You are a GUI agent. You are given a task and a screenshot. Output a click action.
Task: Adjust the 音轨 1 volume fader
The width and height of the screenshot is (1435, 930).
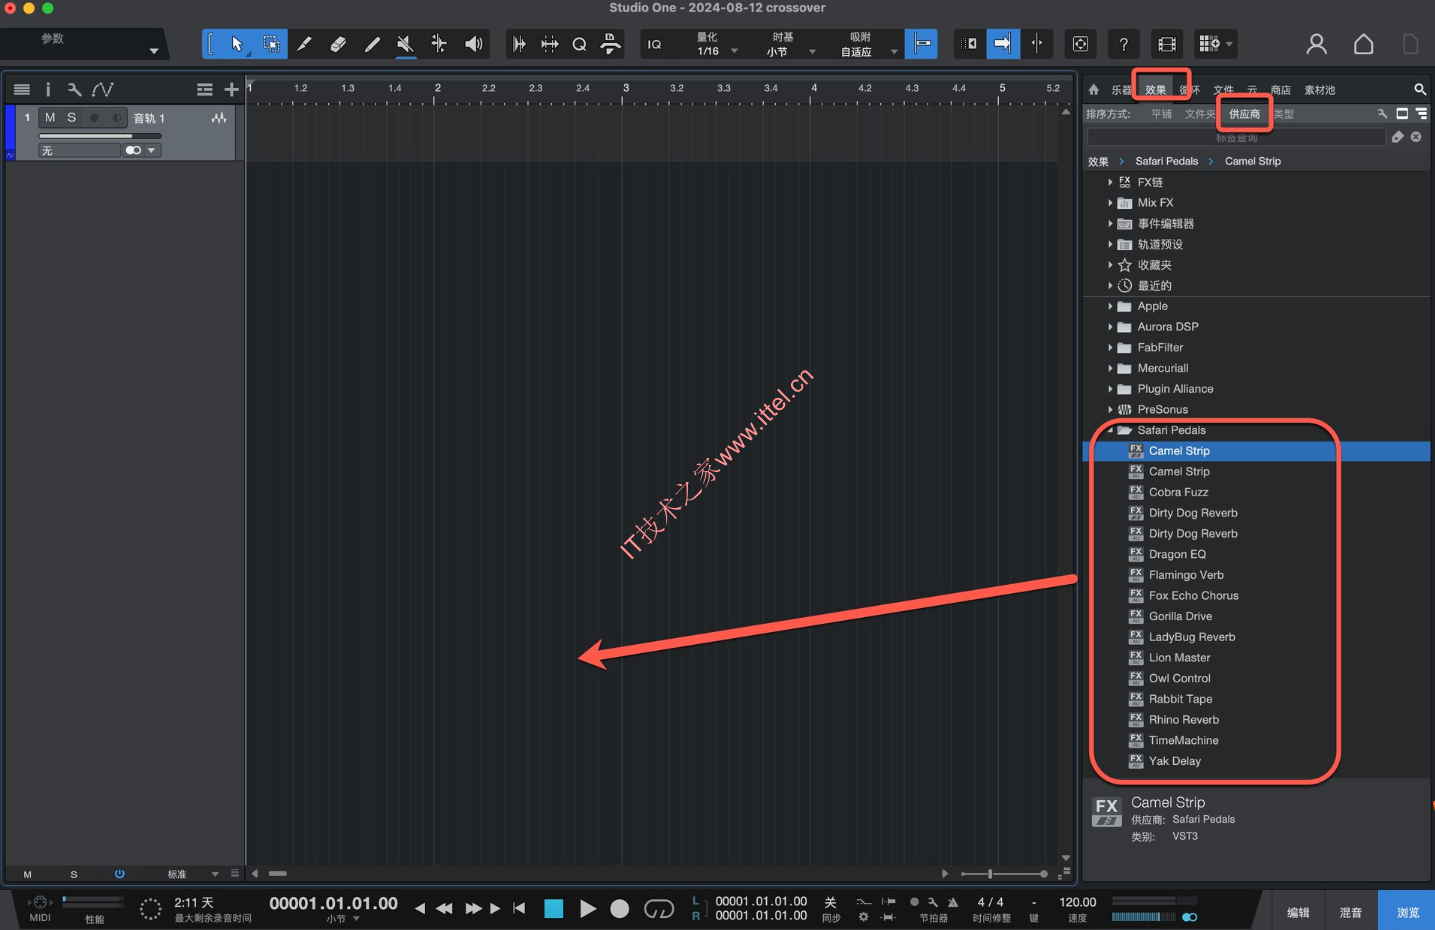pyautogui.click(x=100, y=136)
